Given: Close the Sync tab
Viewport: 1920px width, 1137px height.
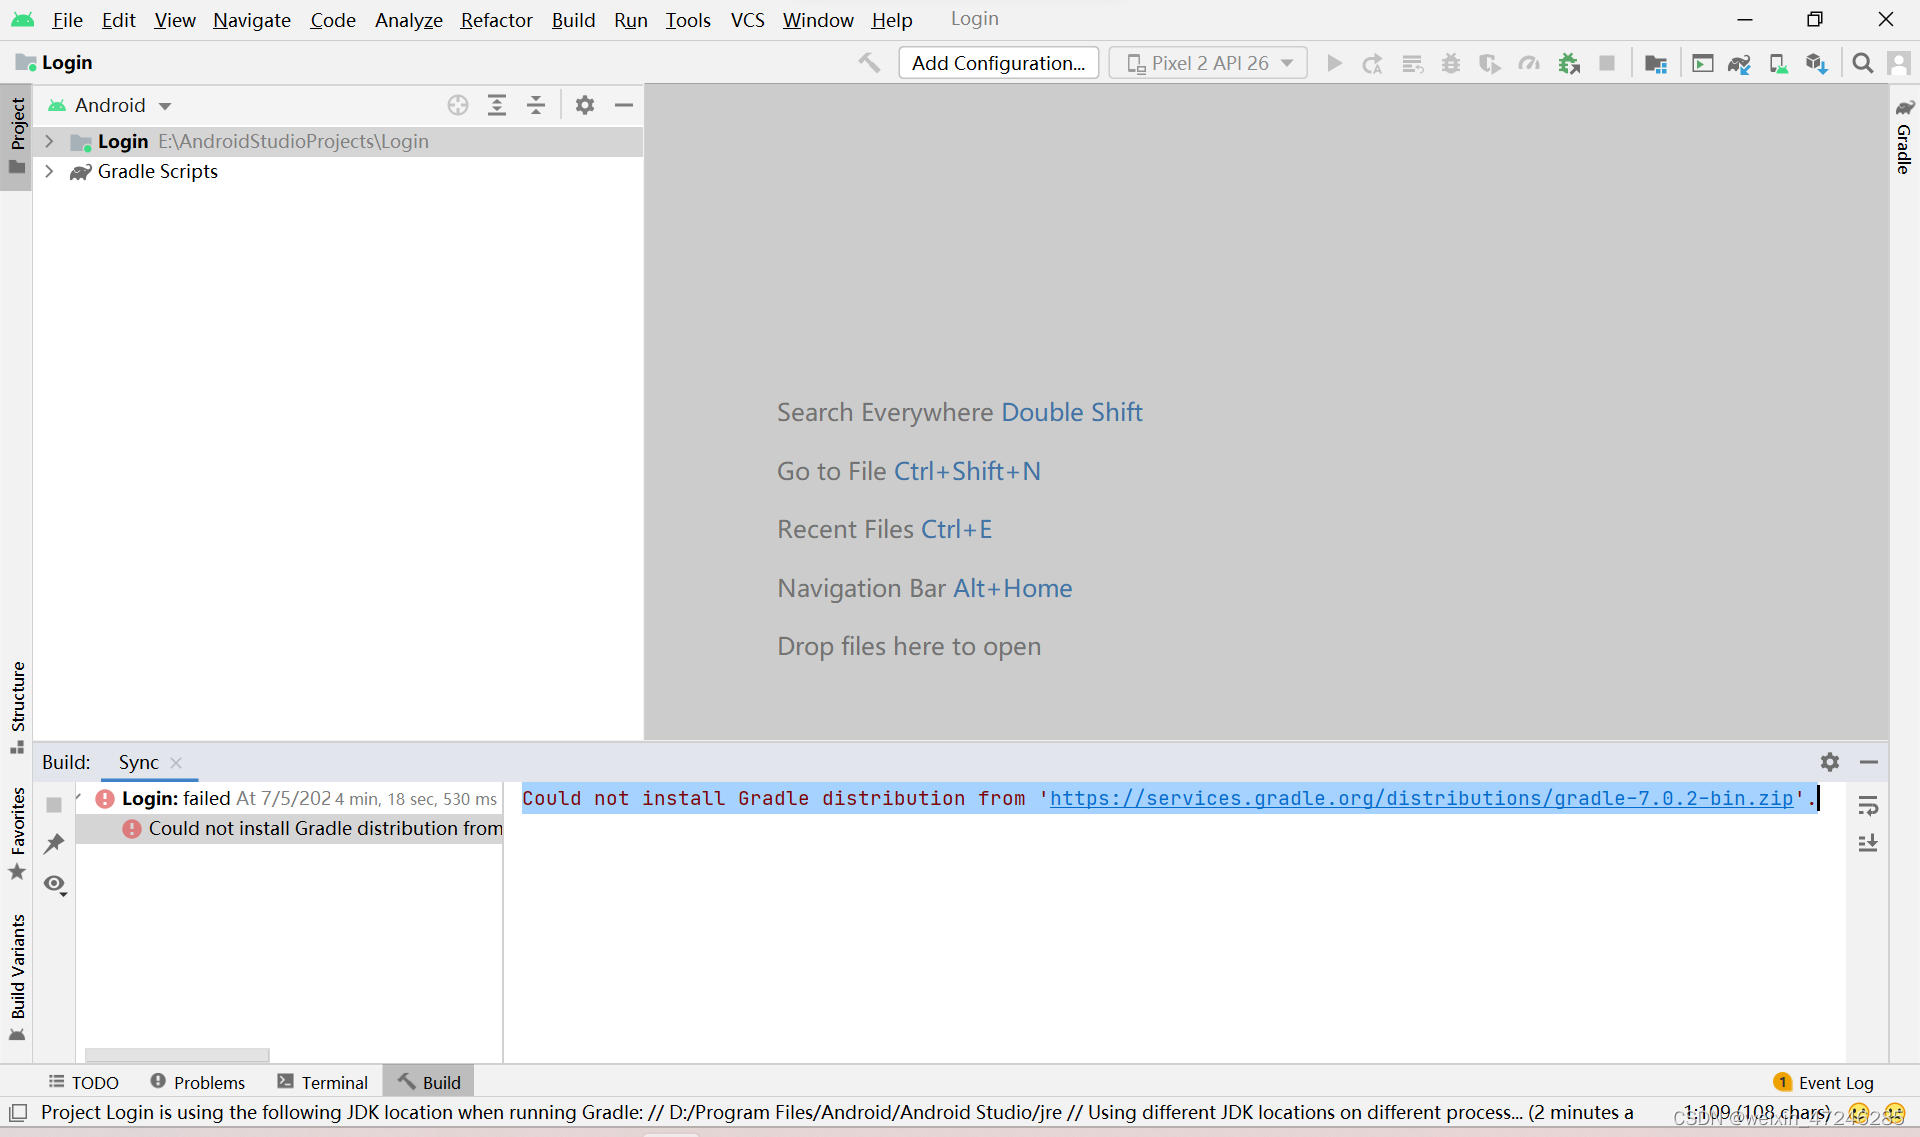Looking at the screenshot, I should [176, 762].
